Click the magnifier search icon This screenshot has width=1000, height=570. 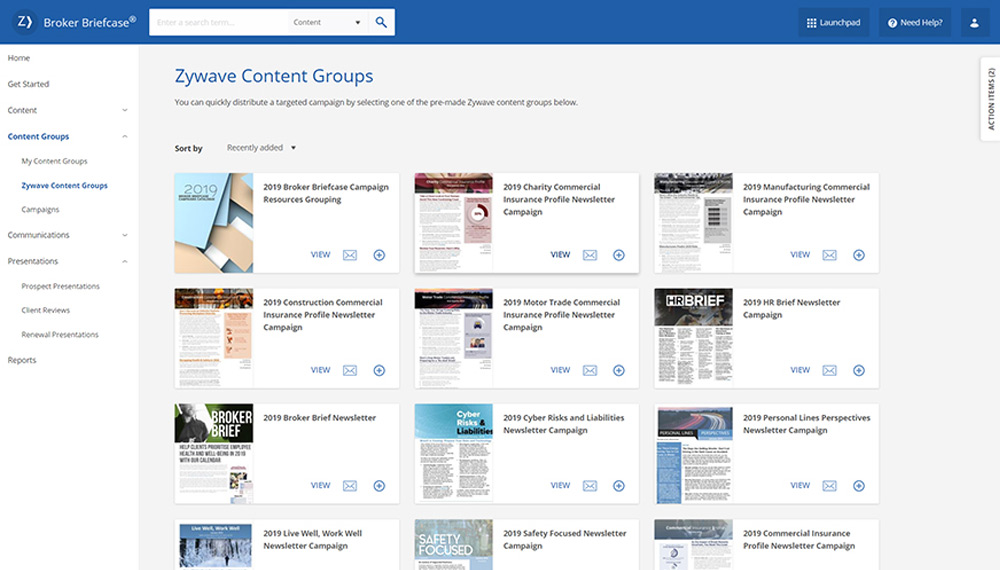(x=381, y=22)
